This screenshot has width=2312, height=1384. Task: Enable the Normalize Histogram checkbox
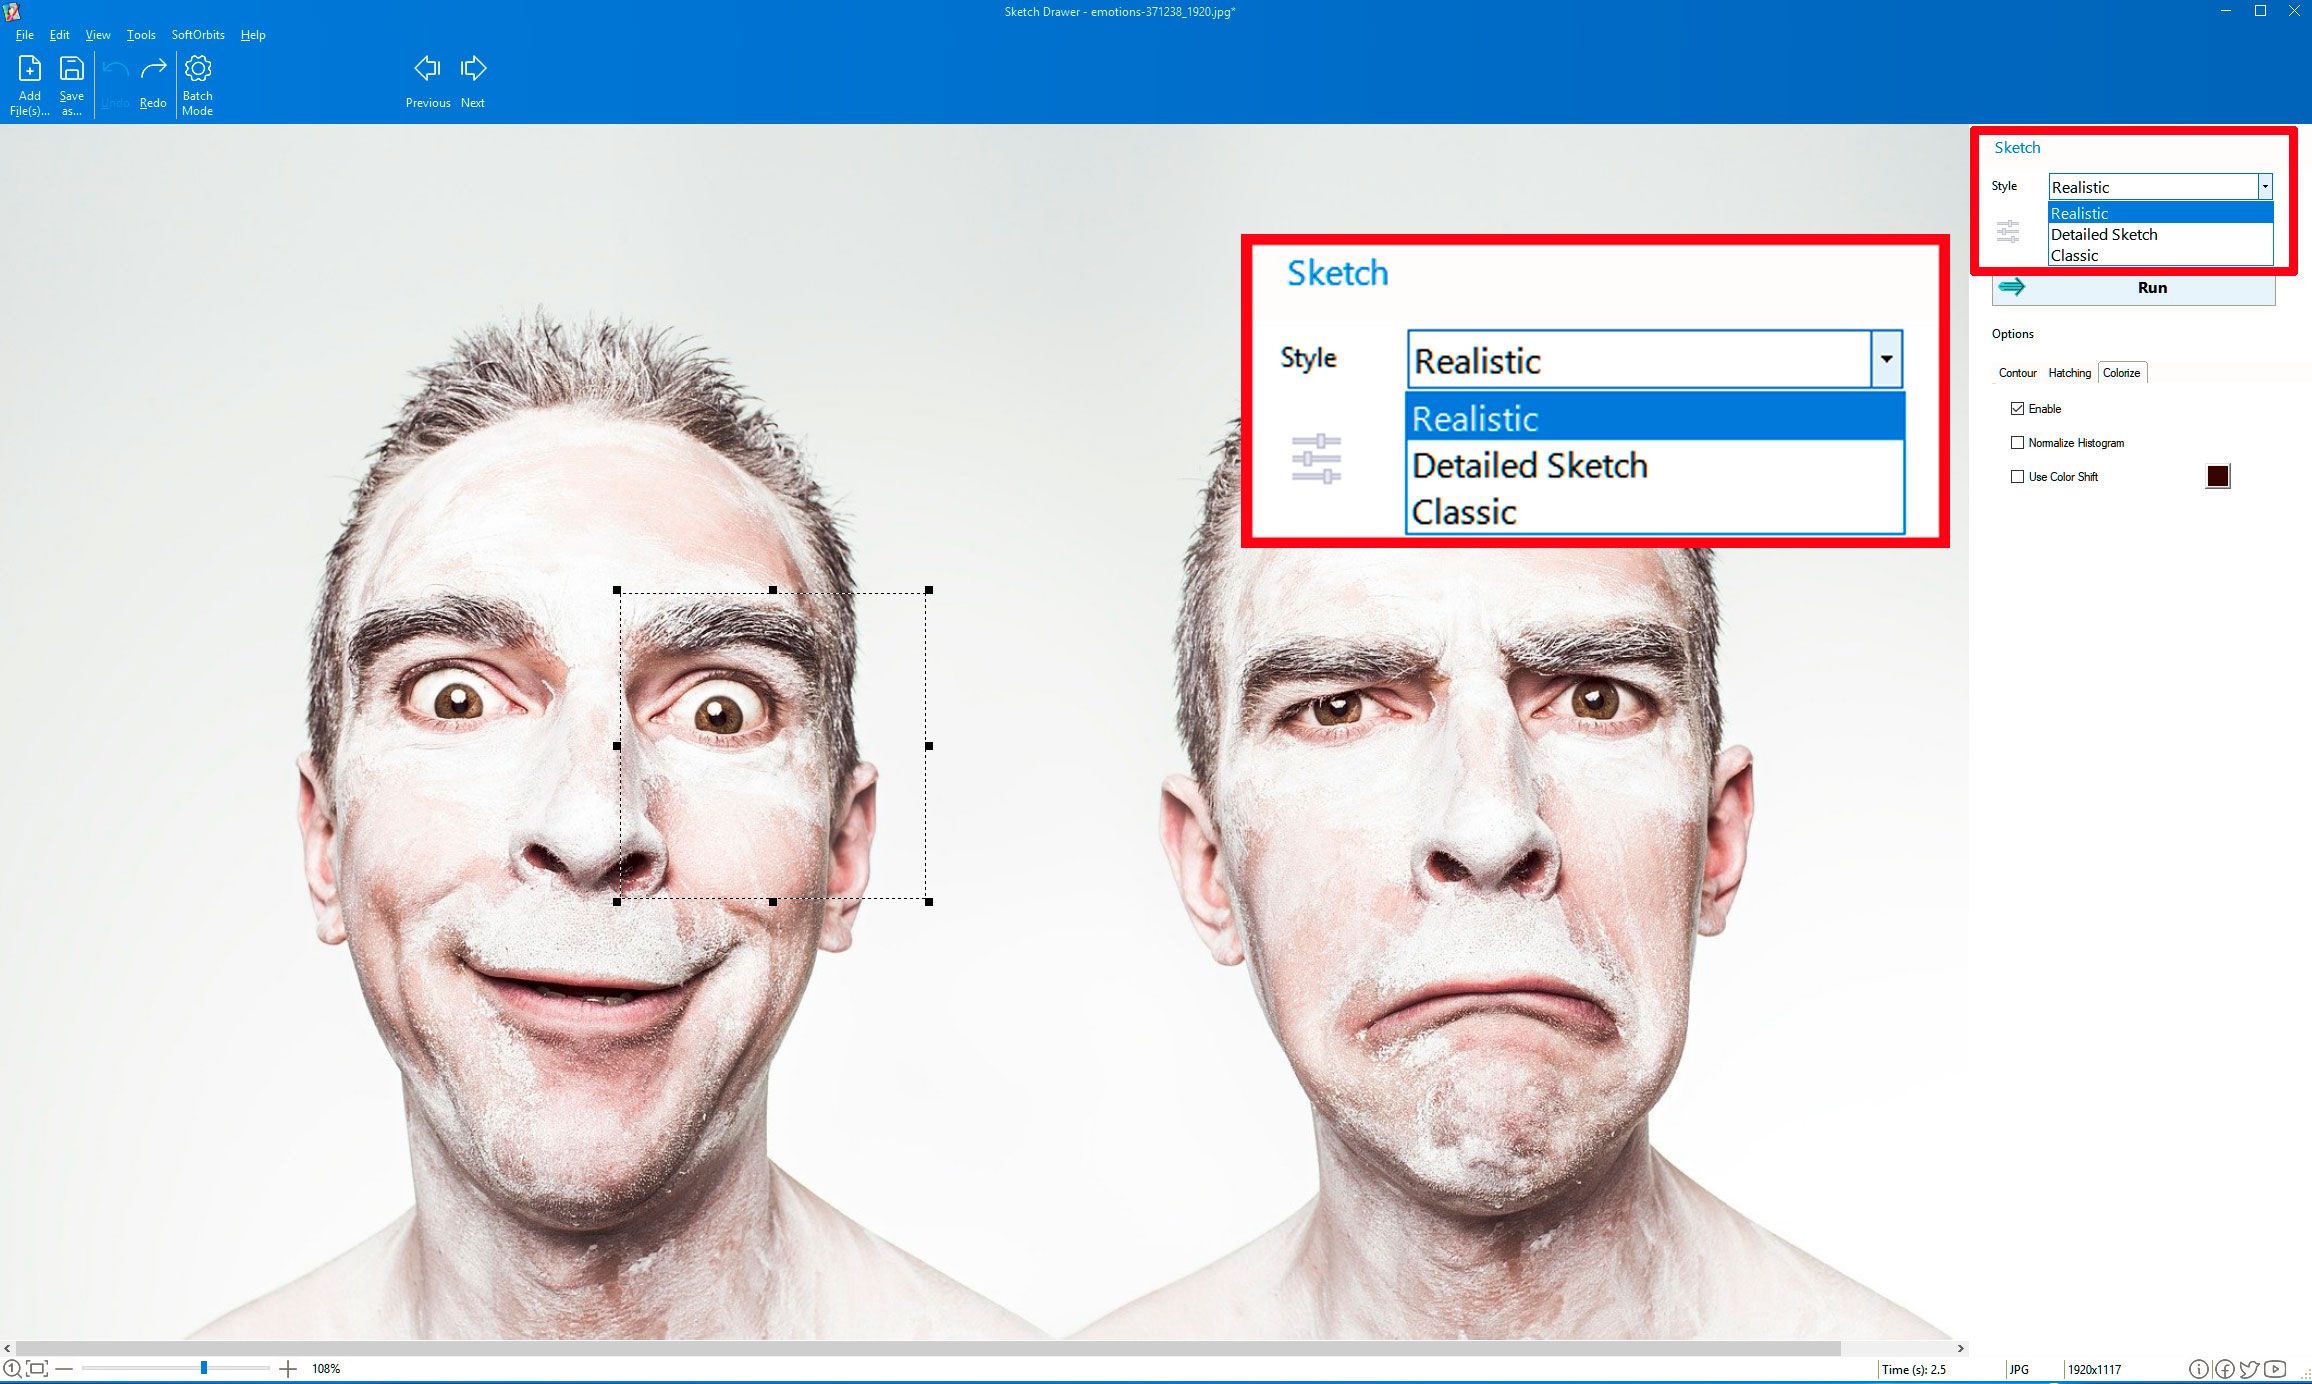2016,443
